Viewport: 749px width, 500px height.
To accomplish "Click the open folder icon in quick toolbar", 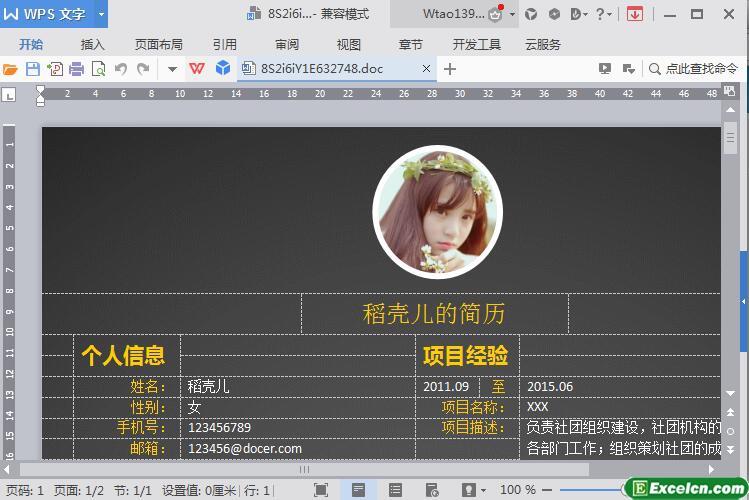I will [11, 69].
